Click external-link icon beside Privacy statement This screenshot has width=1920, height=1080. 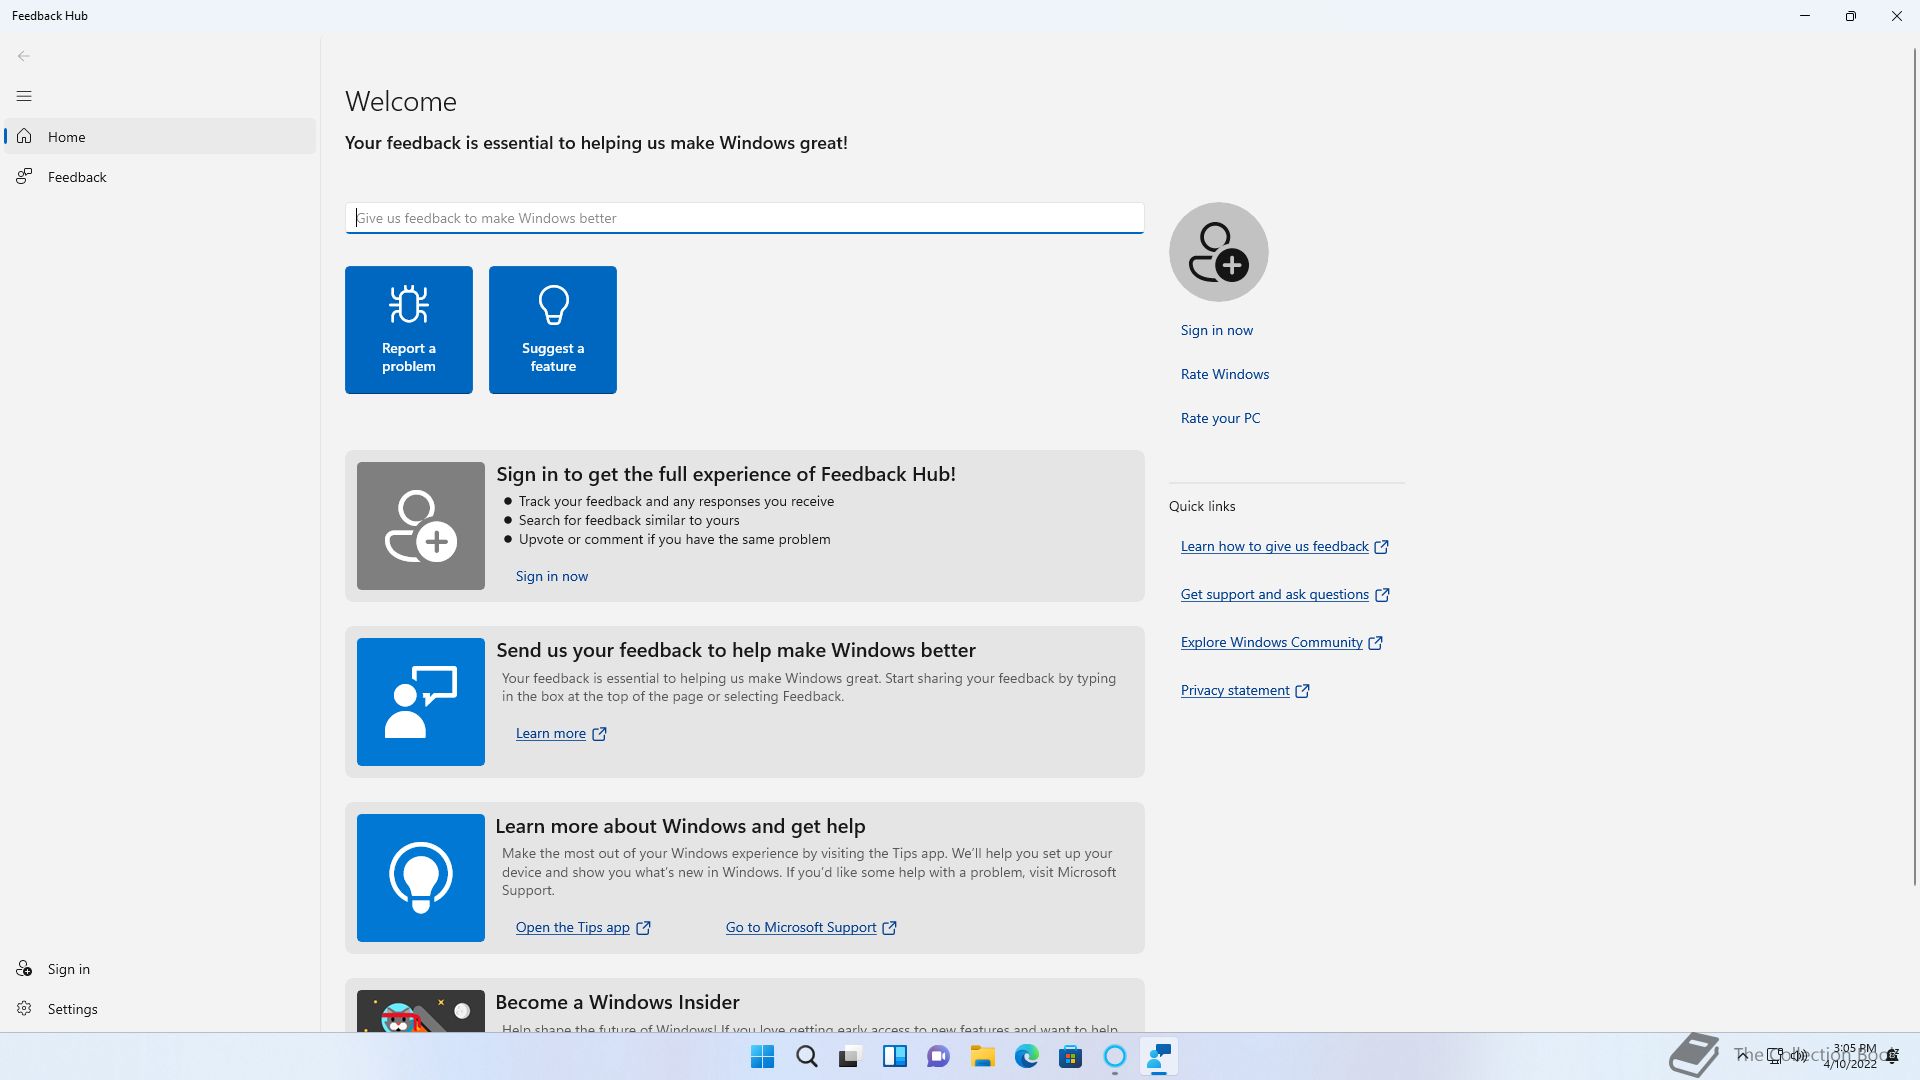tap(1302, 691)
